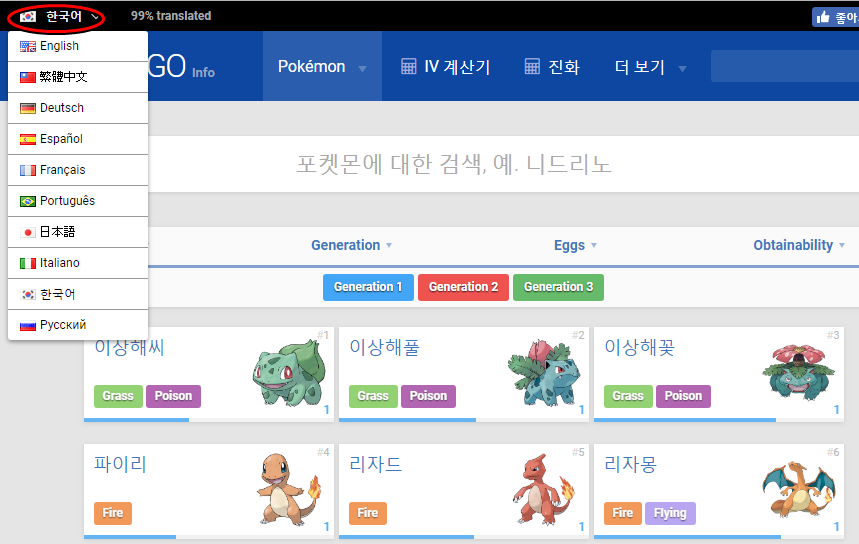Screen dimensions: 859x544
Task: Click the Italian flag icon
Action: point(28,264)
